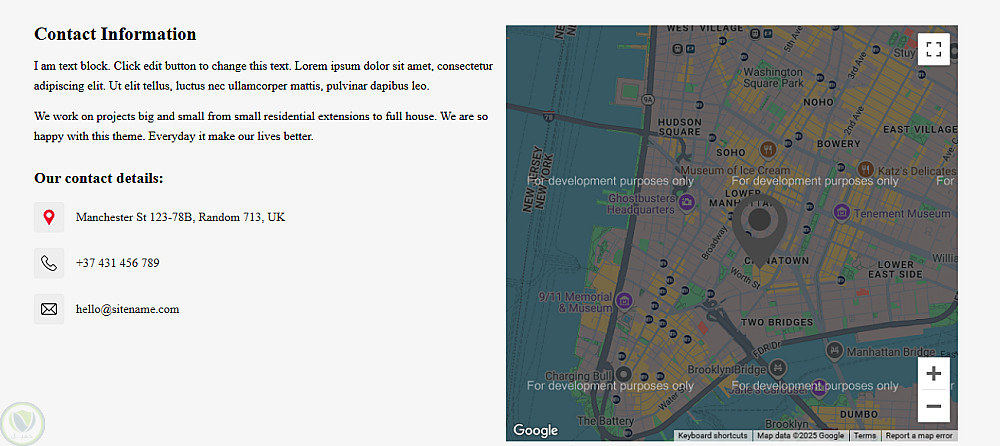The image size is (1000, 446).
Task: Click the Washington Square Park label
Action: click(773, 77)
